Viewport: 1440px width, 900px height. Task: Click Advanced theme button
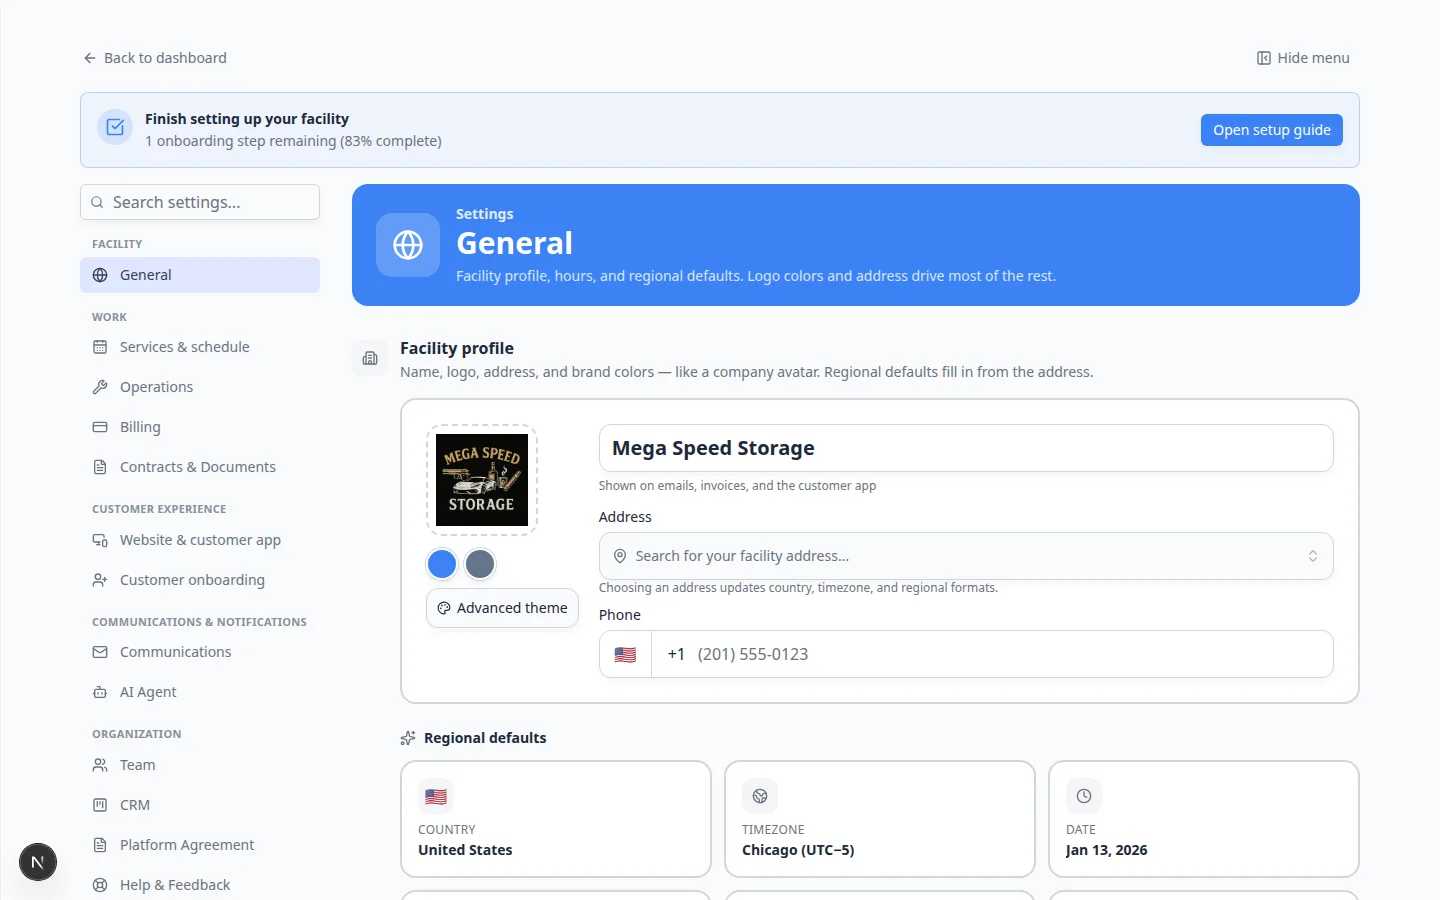click(502, 608)
